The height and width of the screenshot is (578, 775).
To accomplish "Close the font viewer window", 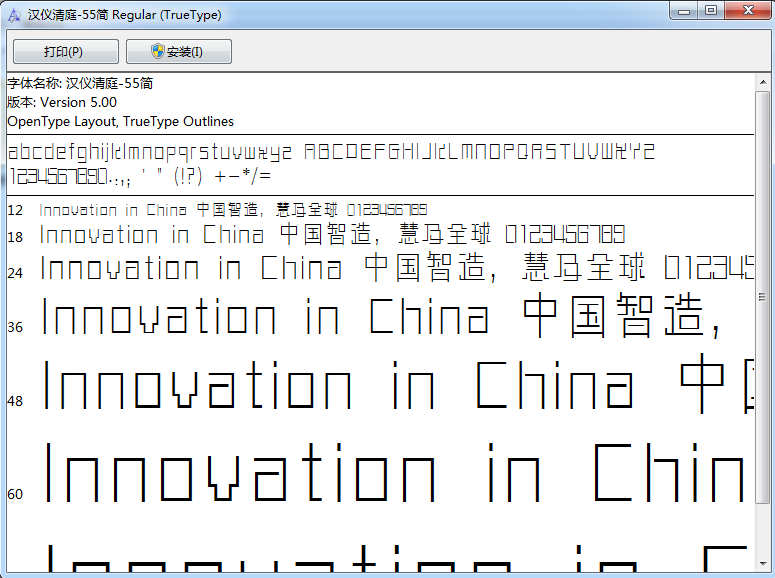I will click(x=746, y=11).
